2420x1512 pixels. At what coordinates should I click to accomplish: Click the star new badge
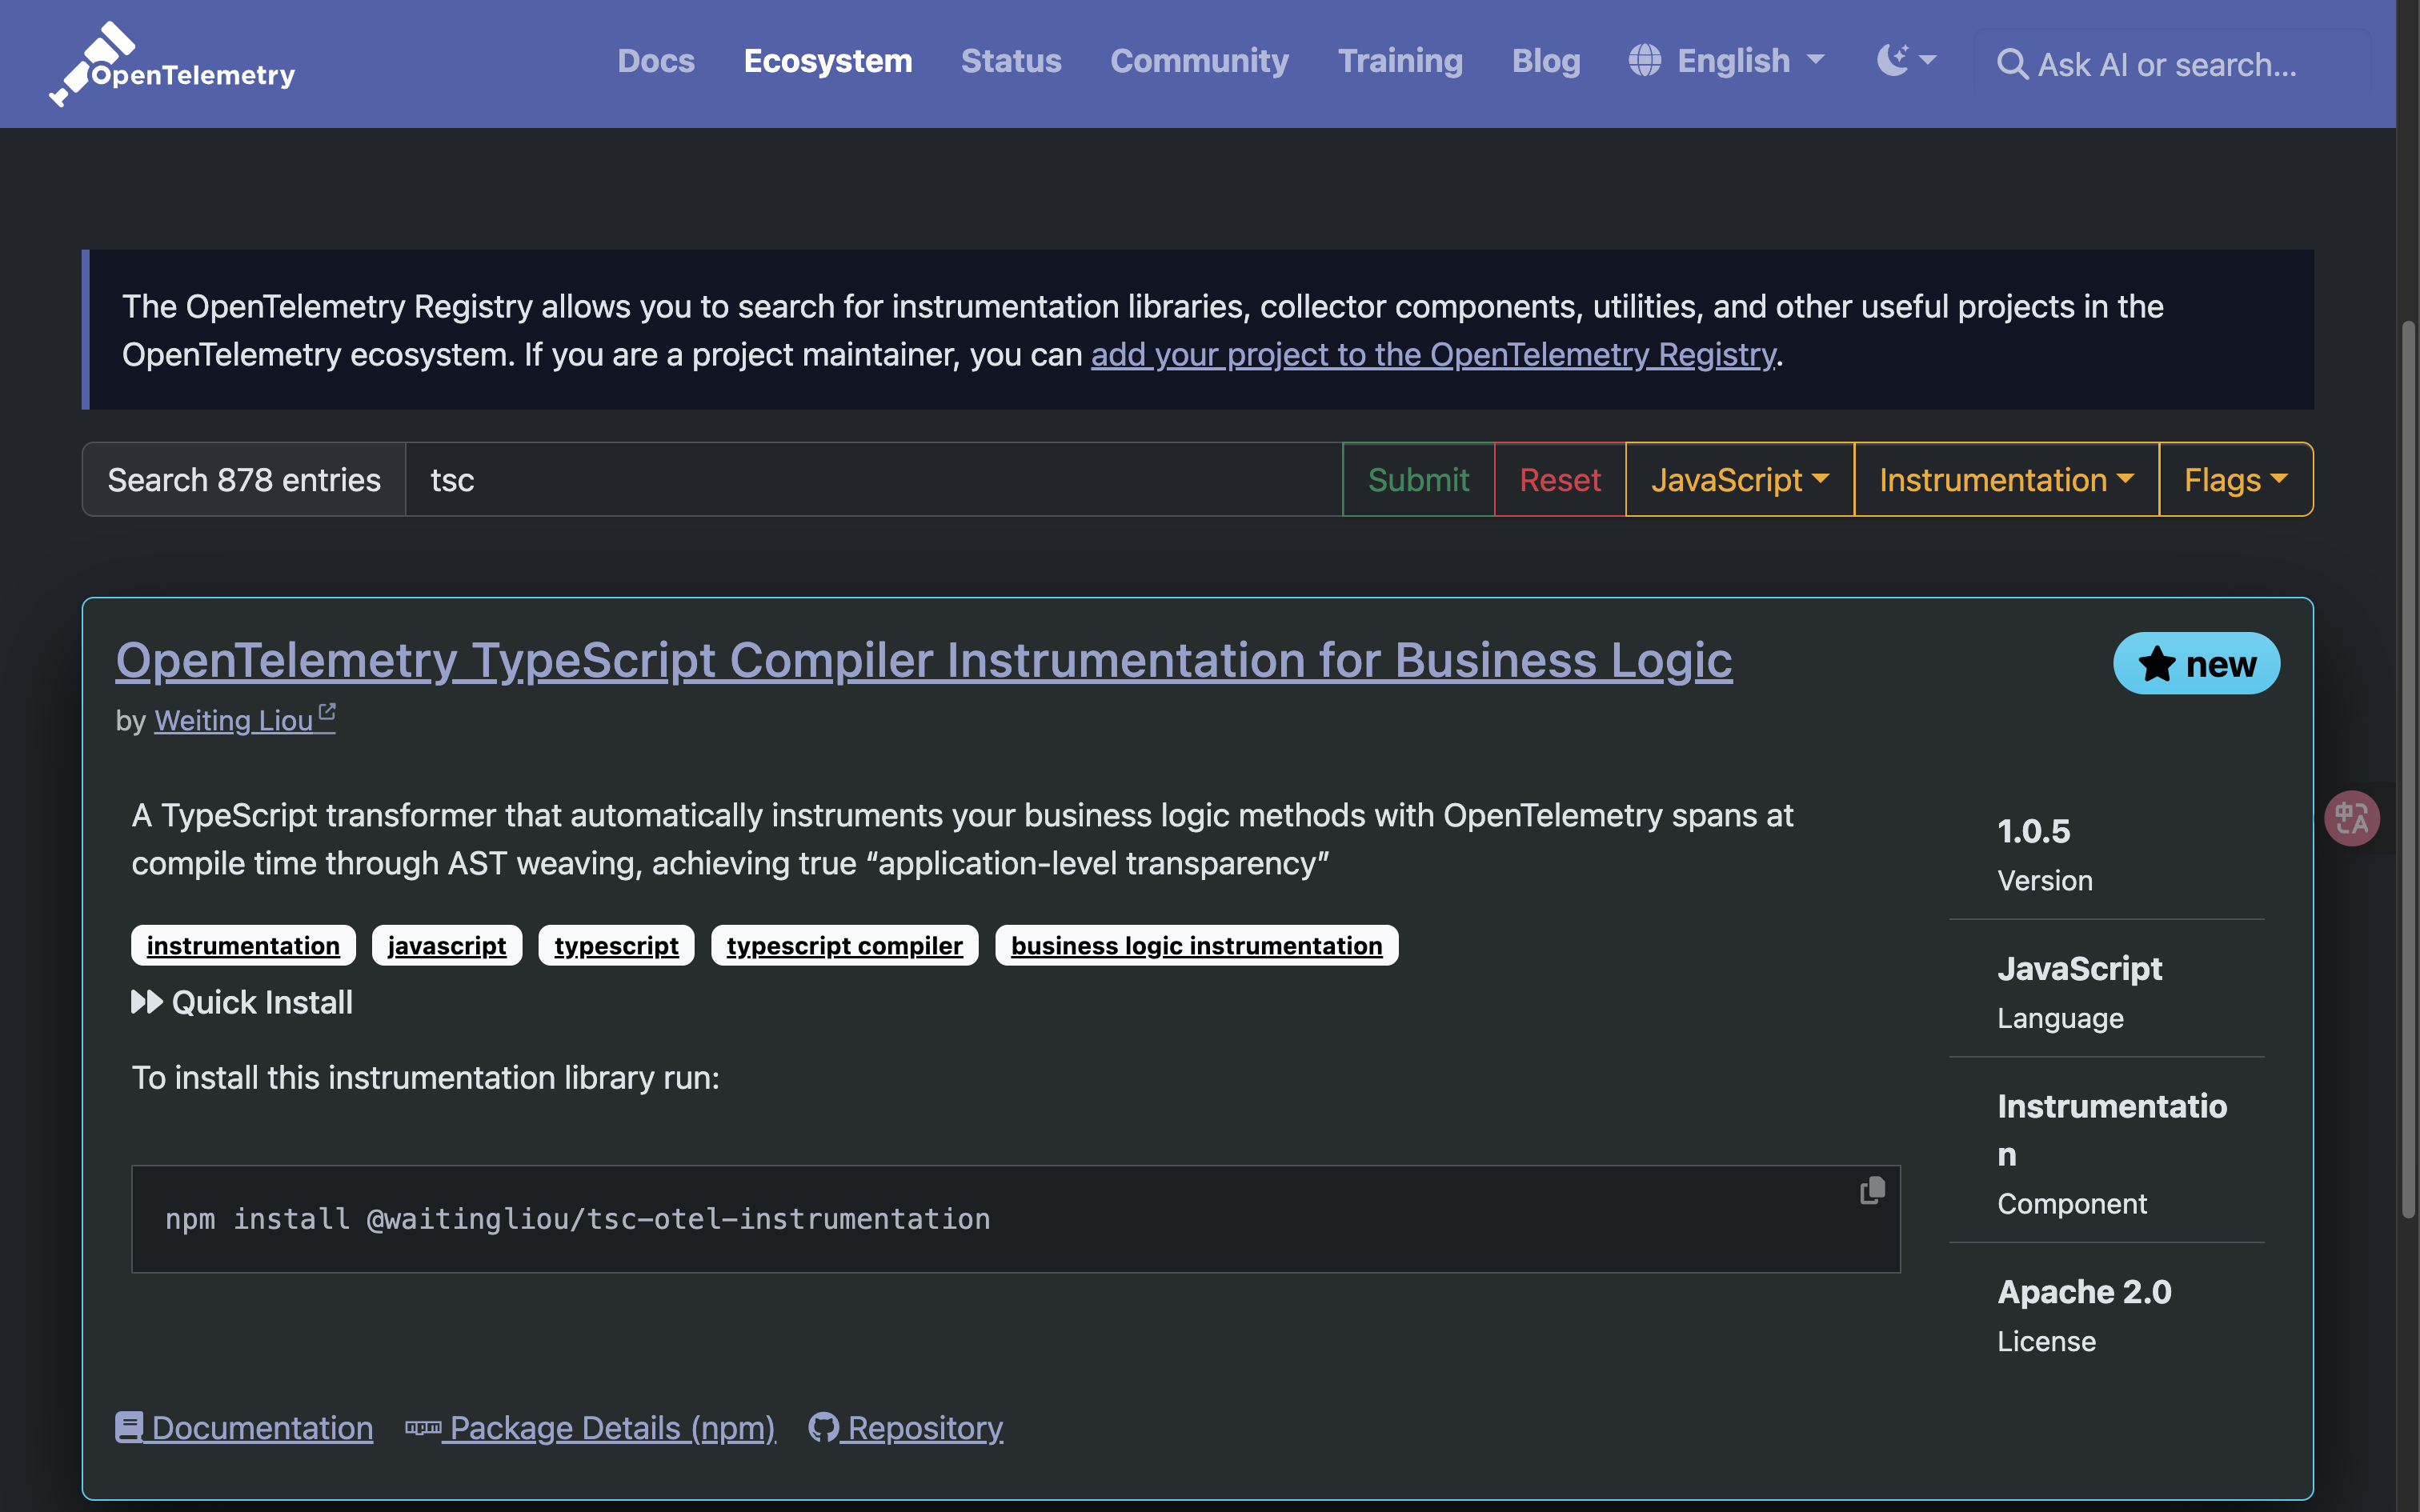click(x=2196, y=664)
